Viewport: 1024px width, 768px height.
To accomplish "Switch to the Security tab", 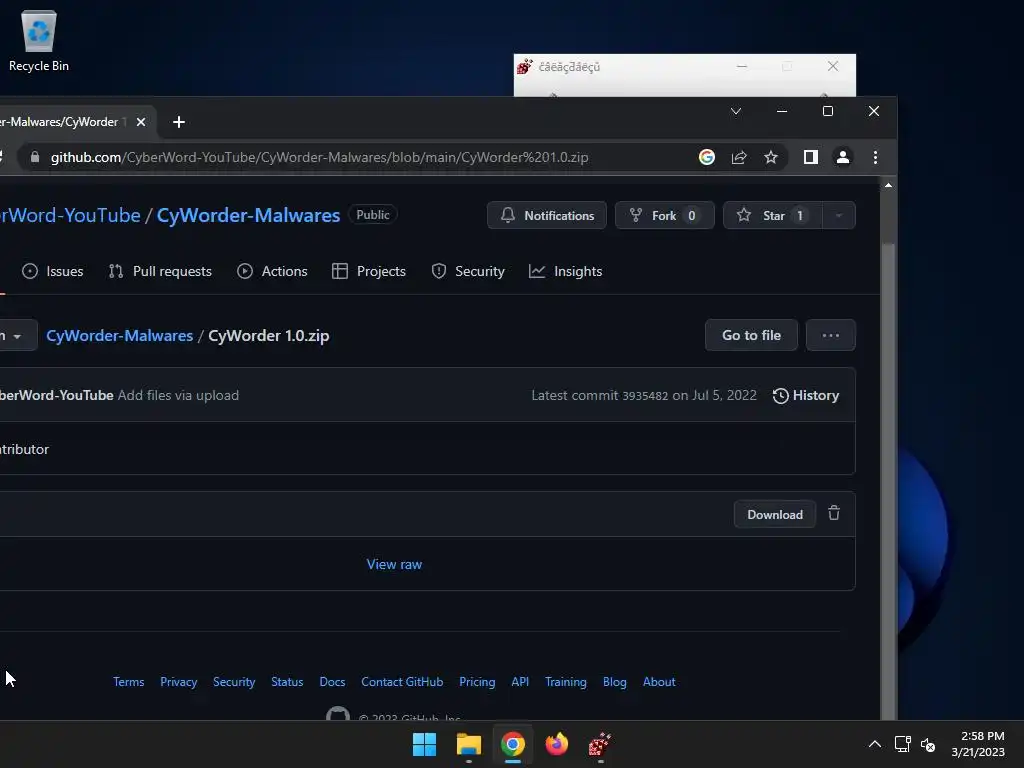I will tap(468, 271).
